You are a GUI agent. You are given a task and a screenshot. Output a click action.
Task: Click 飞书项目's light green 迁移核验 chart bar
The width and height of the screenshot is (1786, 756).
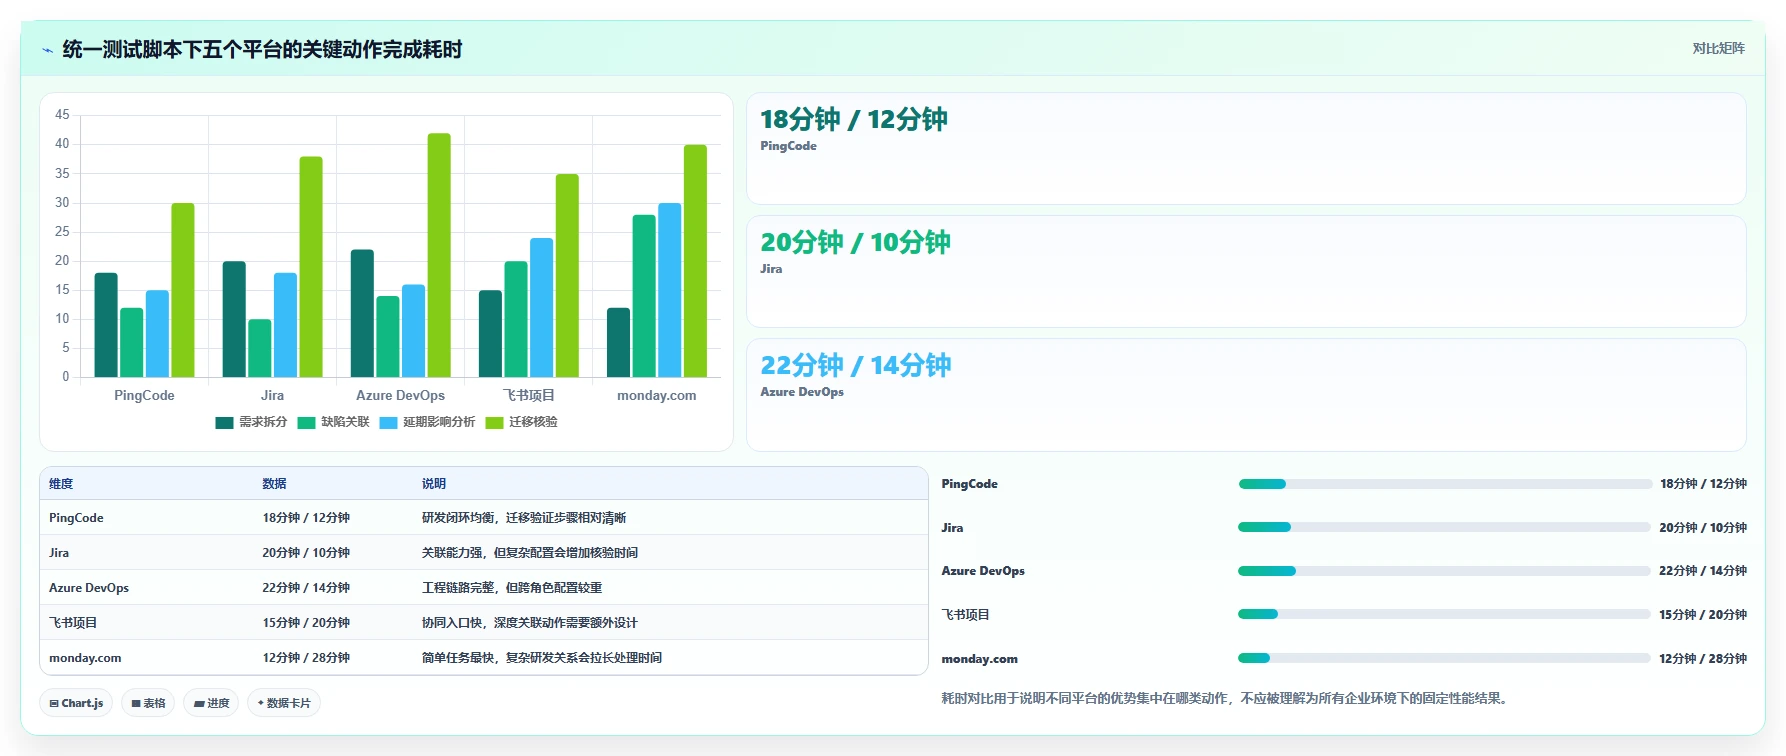click(567, 275)
